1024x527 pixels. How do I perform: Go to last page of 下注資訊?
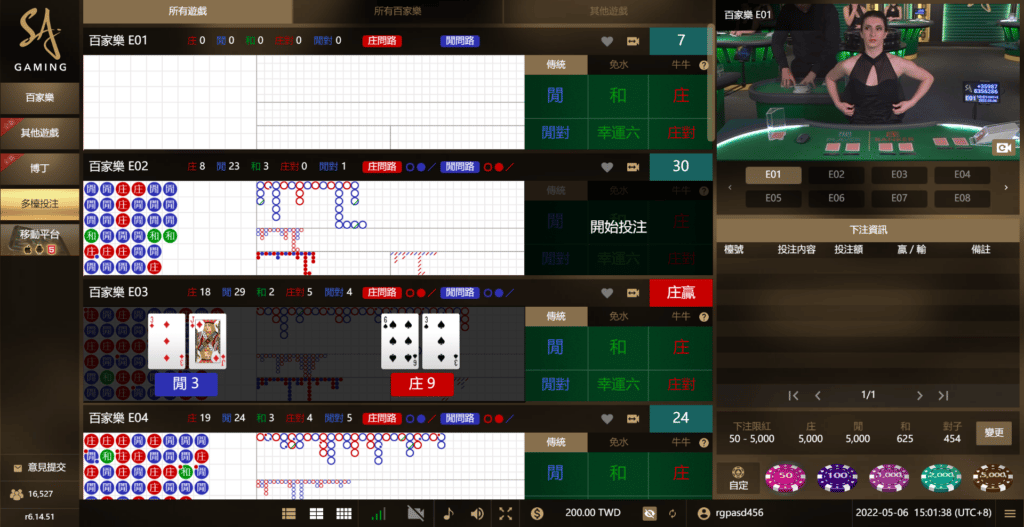[943, 395]
